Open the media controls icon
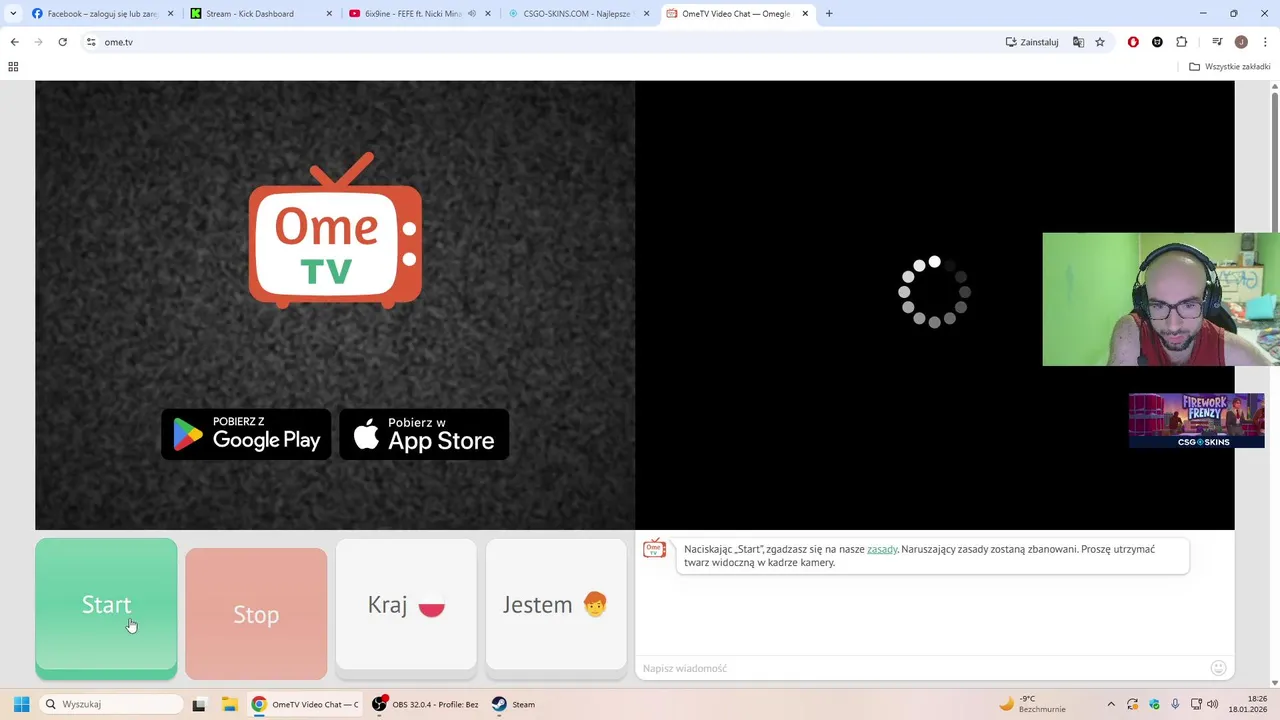Viewport: 1280px width, 720px height. (1217, 42)
